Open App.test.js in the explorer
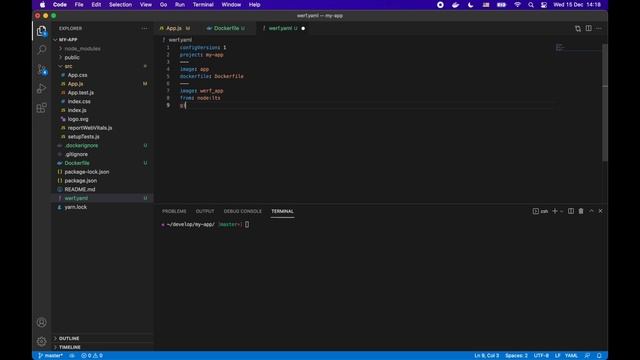The image size is (640, 360). tap(80, 93)
